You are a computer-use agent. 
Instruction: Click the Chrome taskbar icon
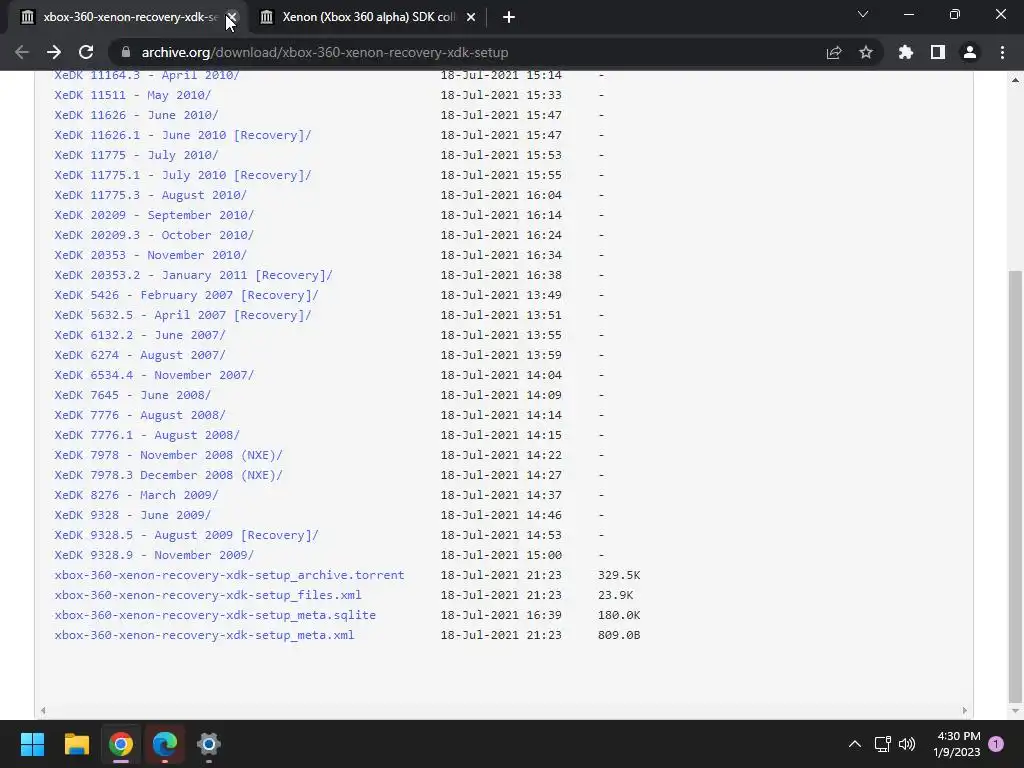pos(121,744)
